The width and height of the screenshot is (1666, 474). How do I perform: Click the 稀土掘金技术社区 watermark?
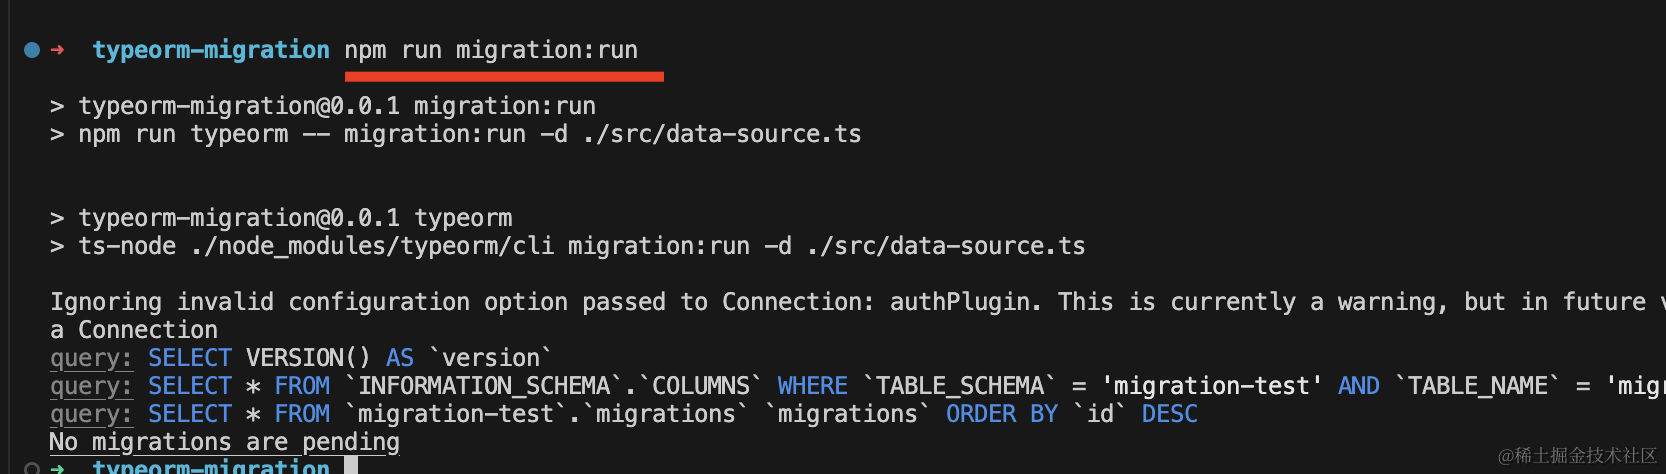pos(1577,456)
